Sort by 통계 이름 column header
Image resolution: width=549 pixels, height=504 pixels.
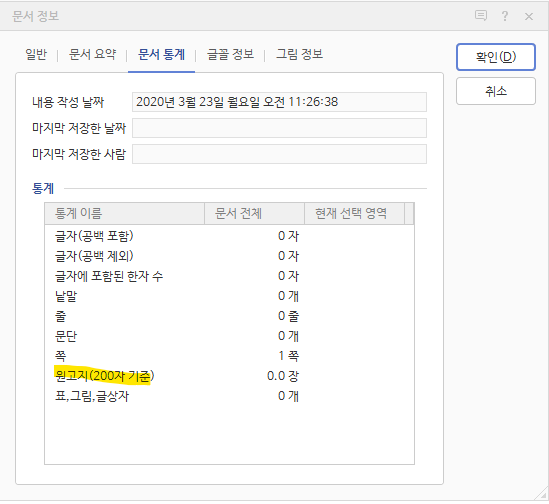(125, 213)
